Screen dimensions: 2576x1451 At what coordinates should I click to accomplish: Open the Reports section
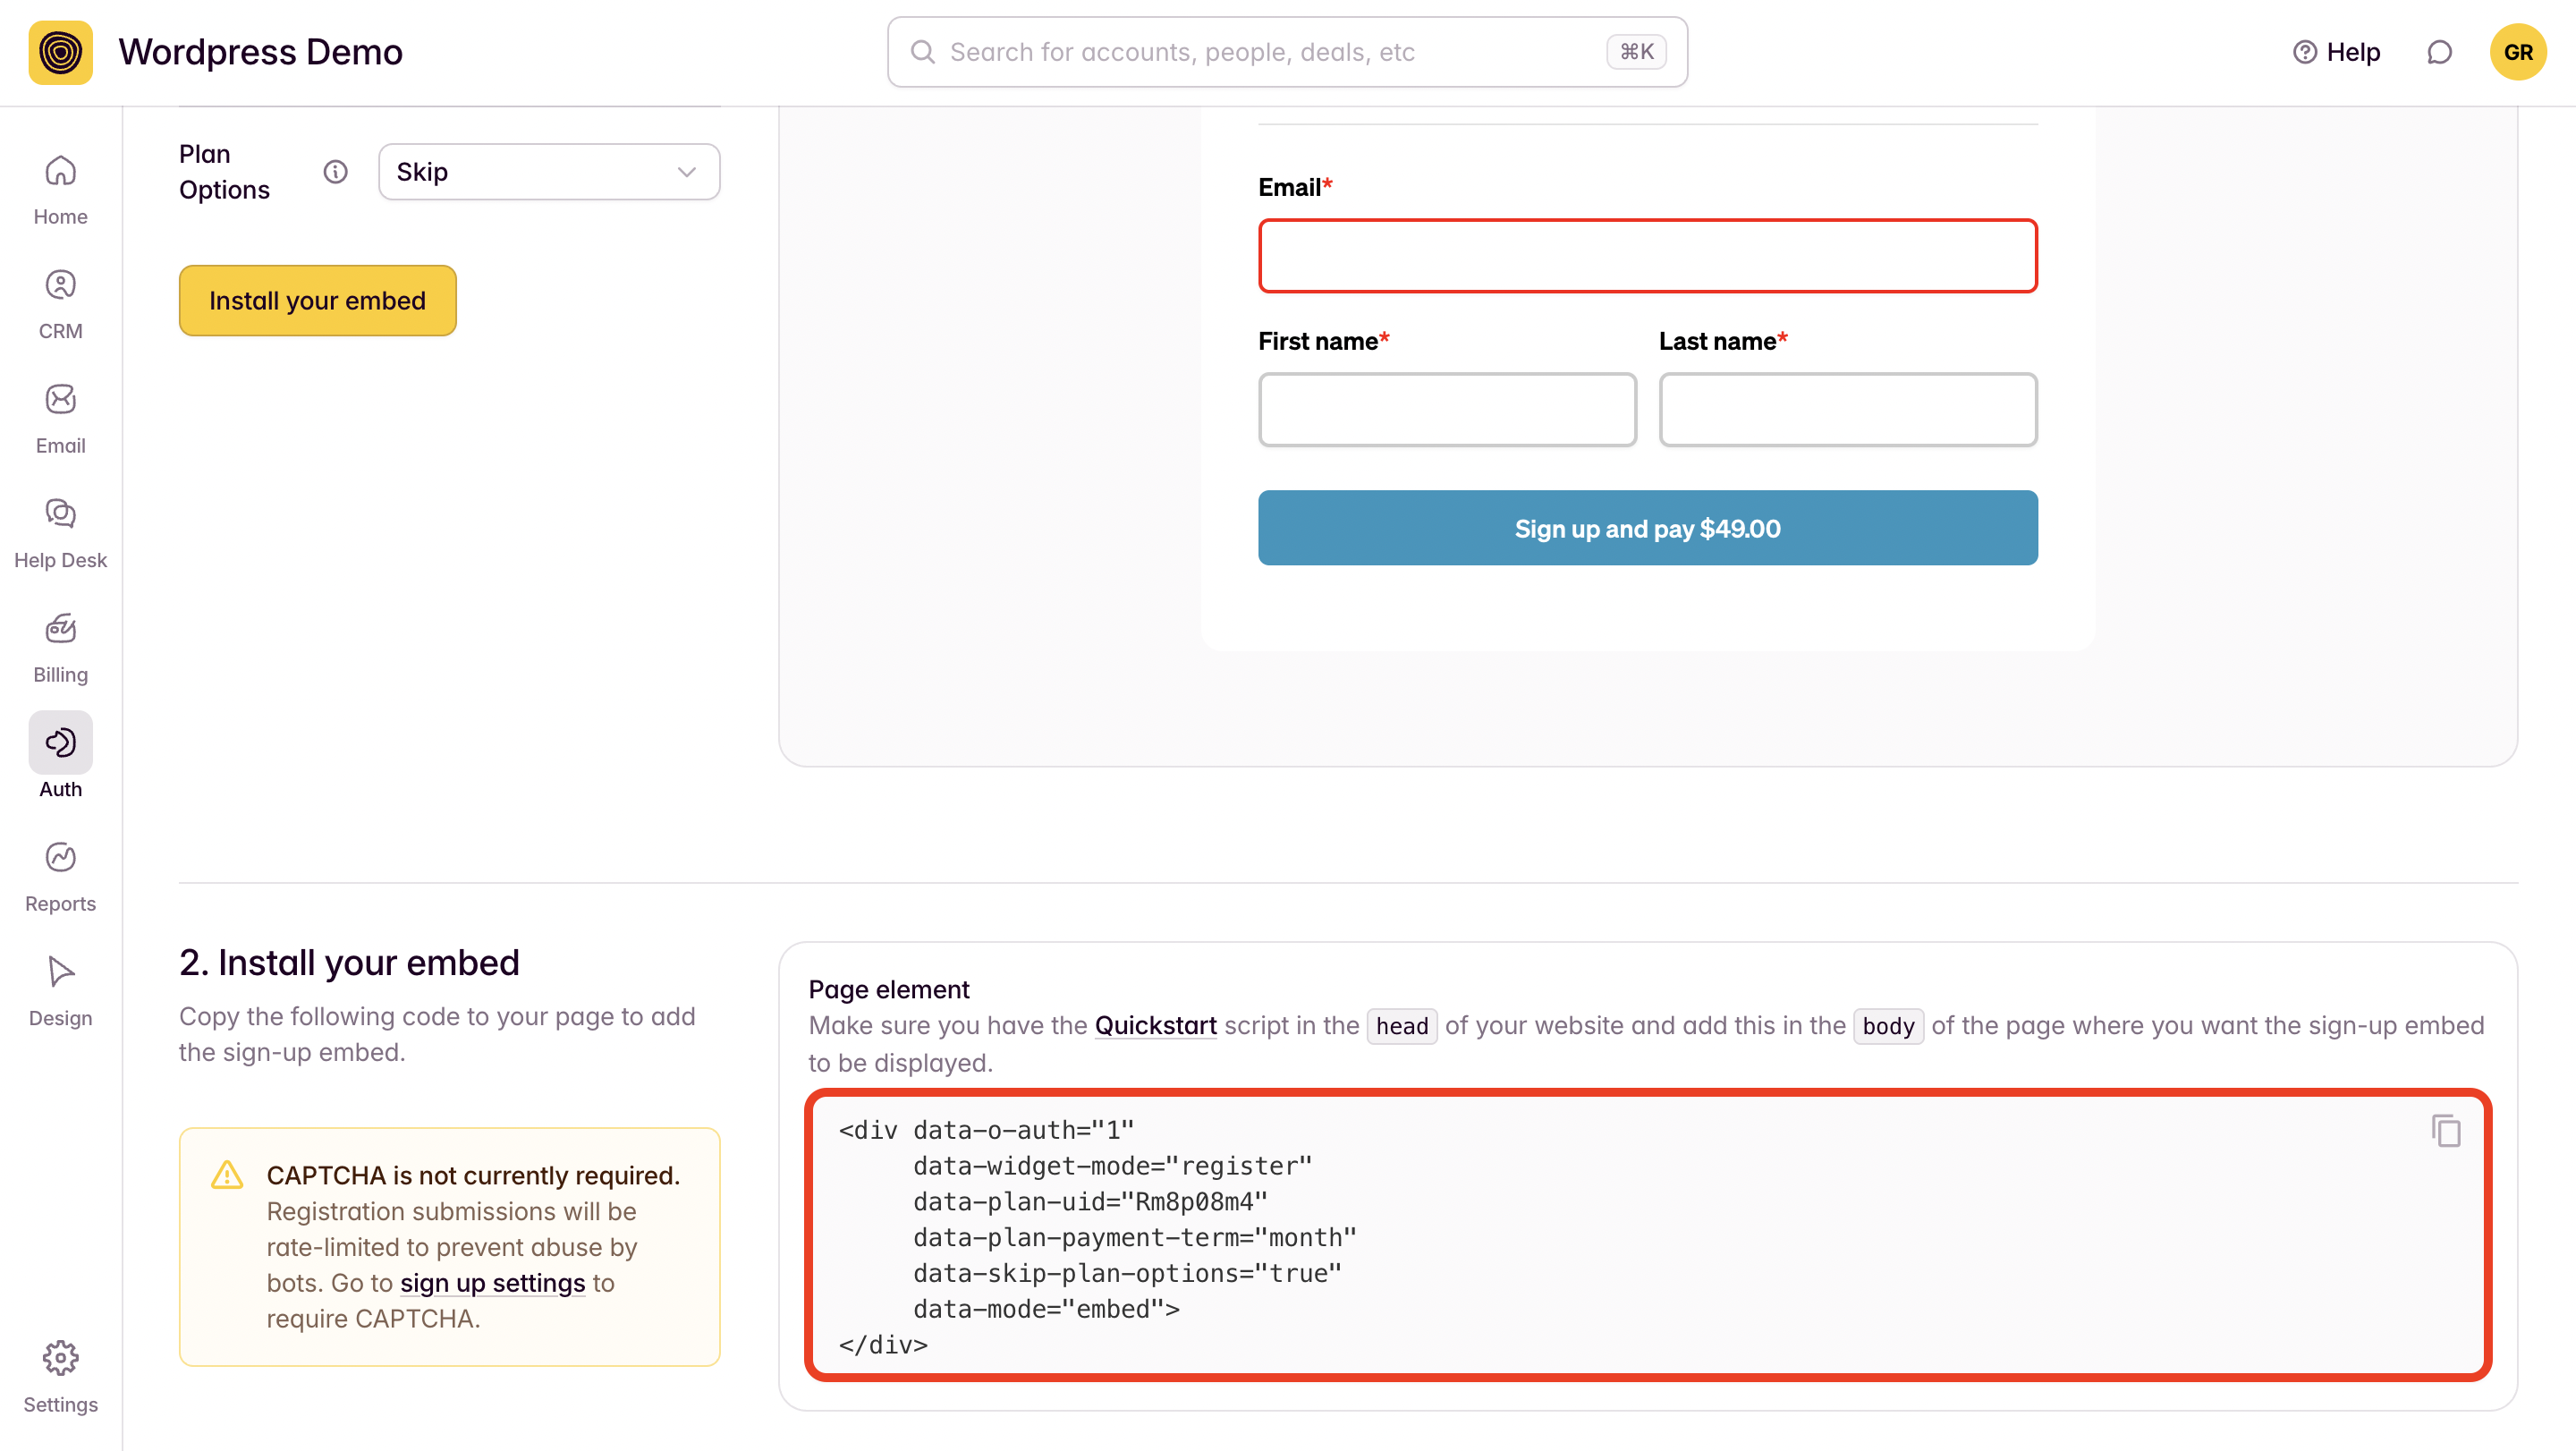click(60, 876)
